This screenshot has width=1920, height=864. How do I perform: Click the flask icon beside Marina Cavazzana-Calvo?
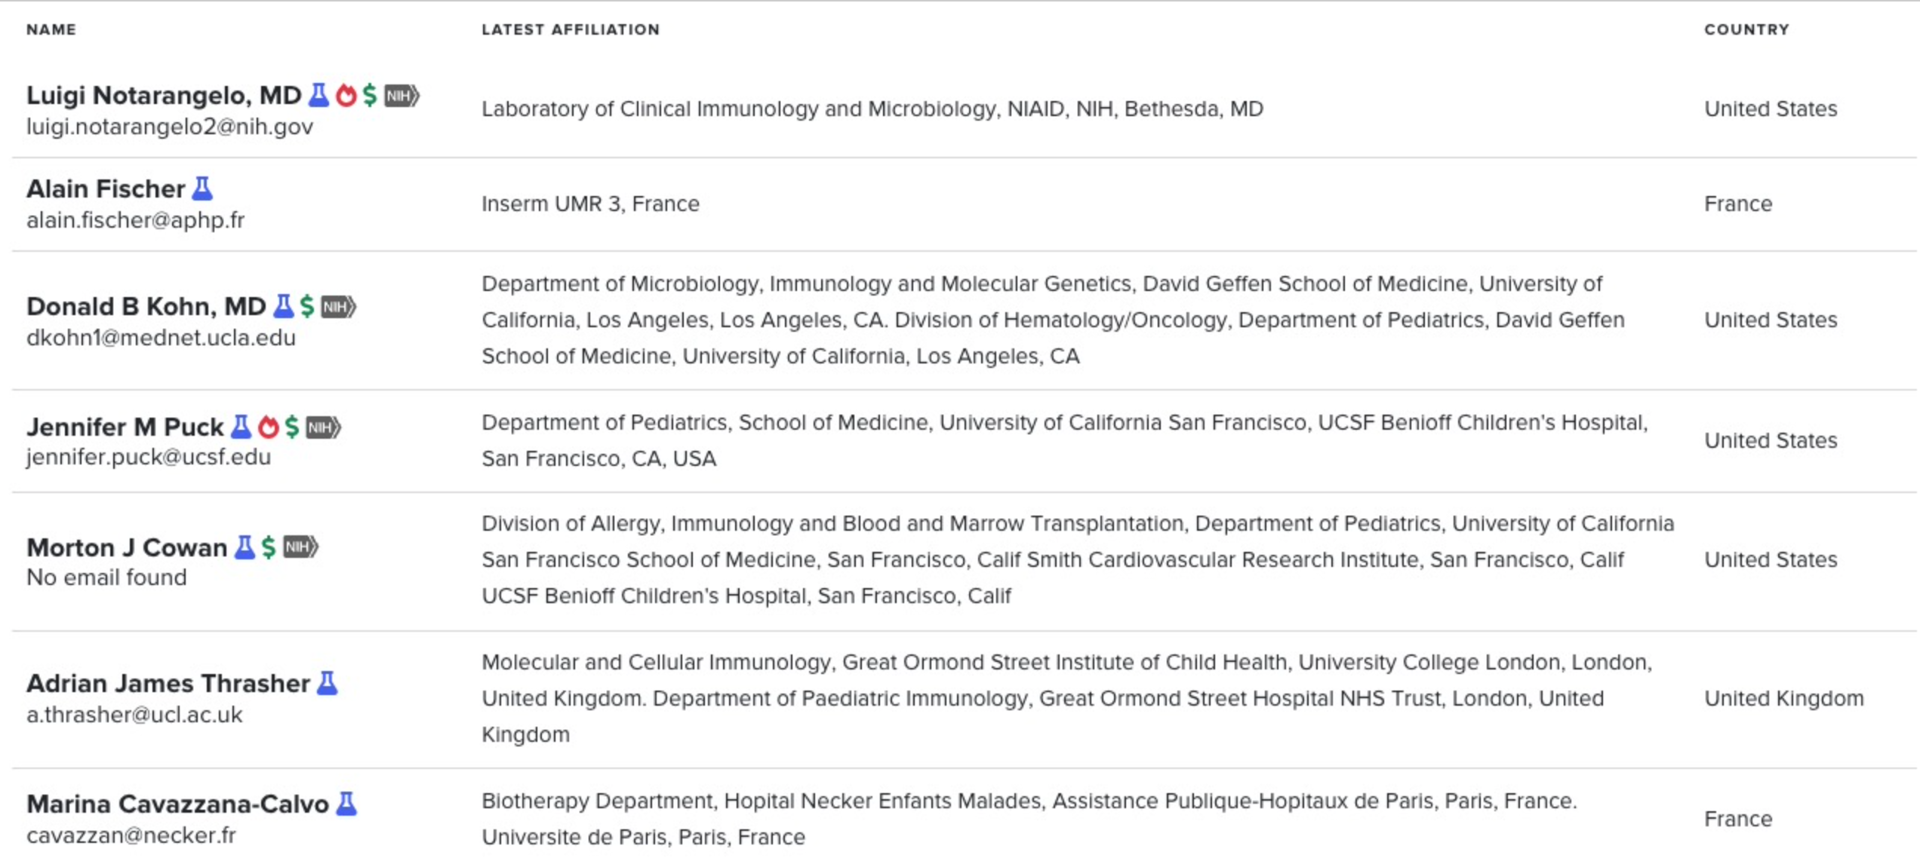pos(346,803)
